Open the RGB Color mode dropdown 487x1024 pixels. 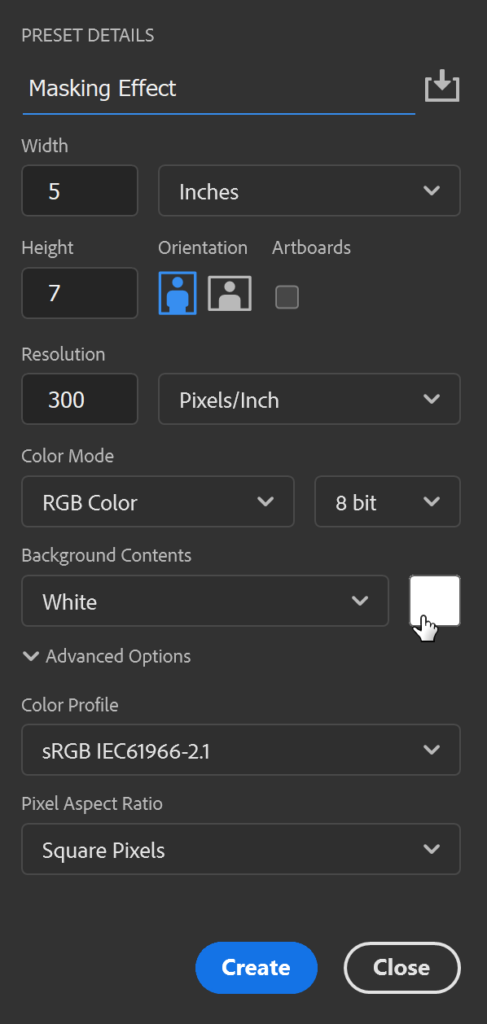(158, 502)
